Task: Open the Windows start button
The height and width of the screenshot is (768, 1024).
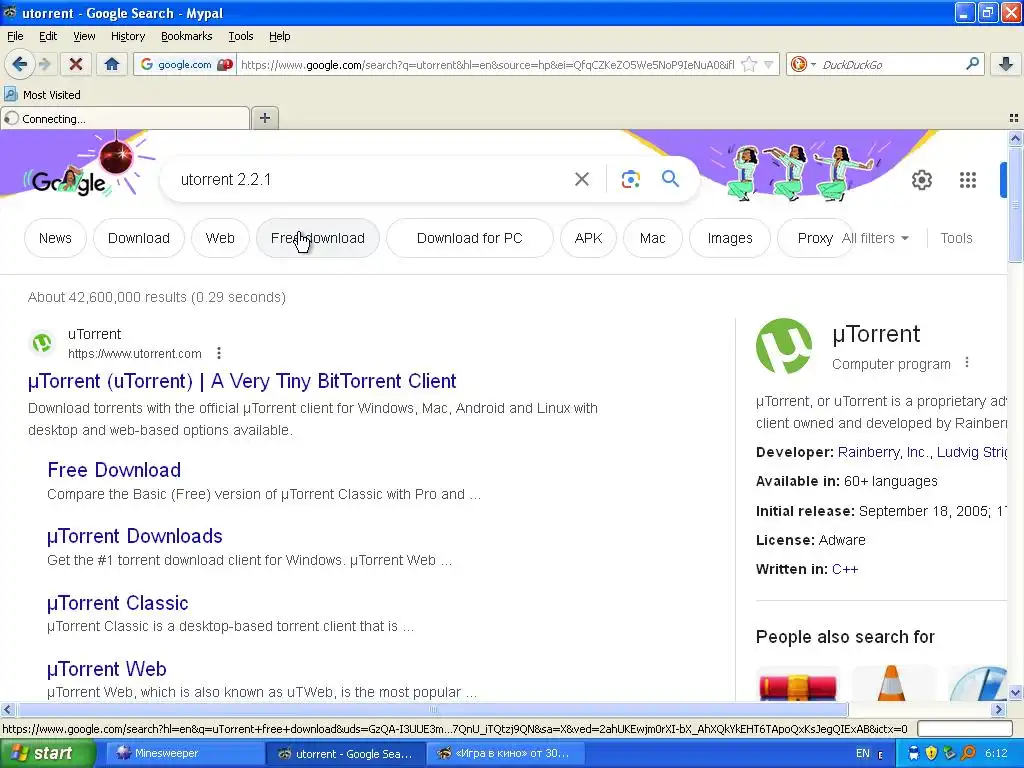Action: tap(46, 753)
